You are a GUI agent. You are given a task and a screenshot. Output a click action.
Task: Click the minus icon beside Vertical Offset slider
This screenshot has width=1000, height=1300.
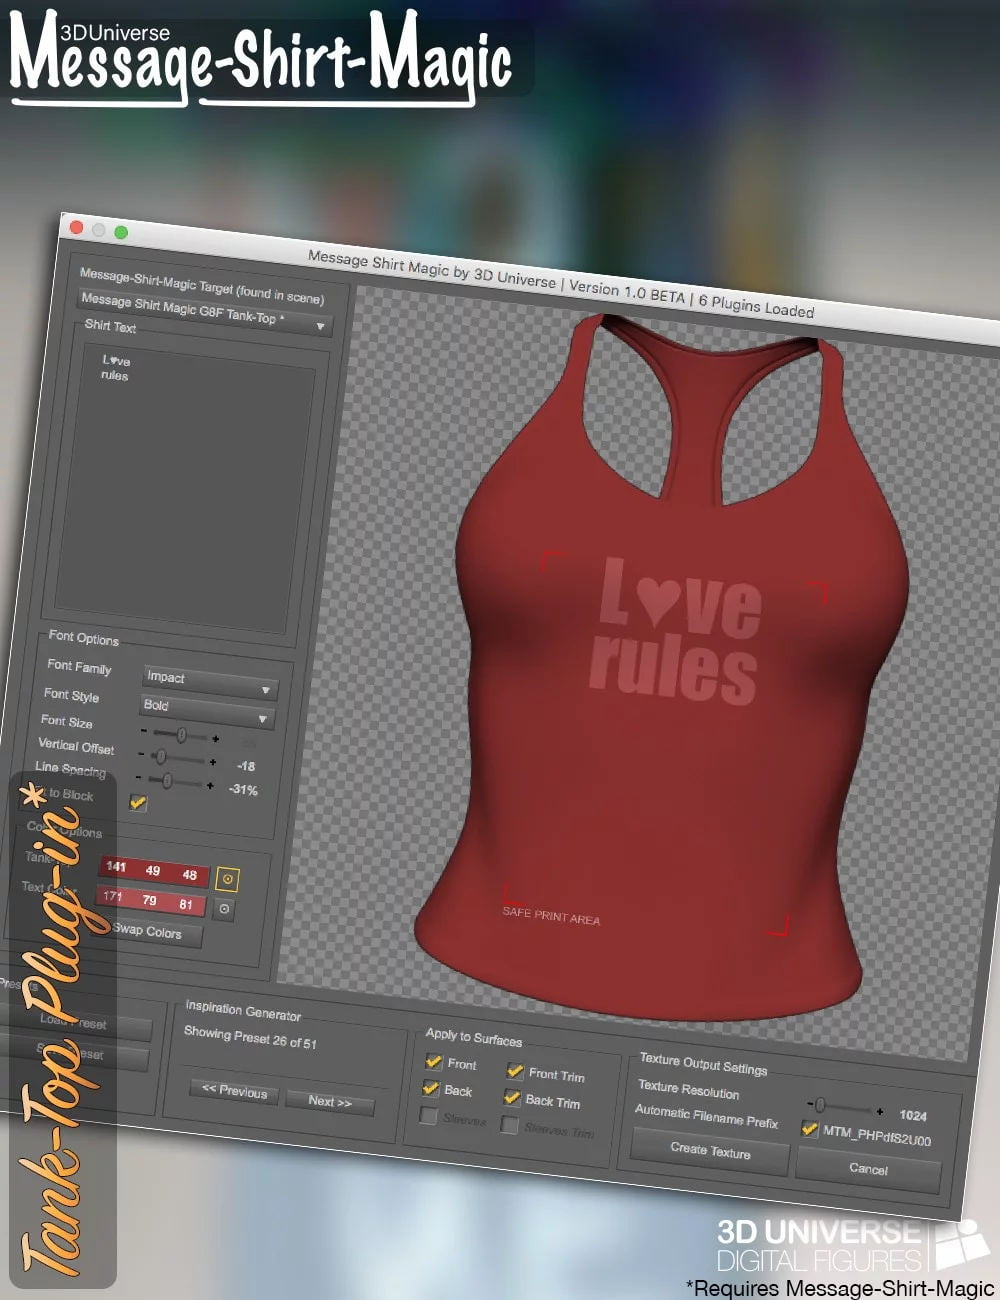(141, 754)
